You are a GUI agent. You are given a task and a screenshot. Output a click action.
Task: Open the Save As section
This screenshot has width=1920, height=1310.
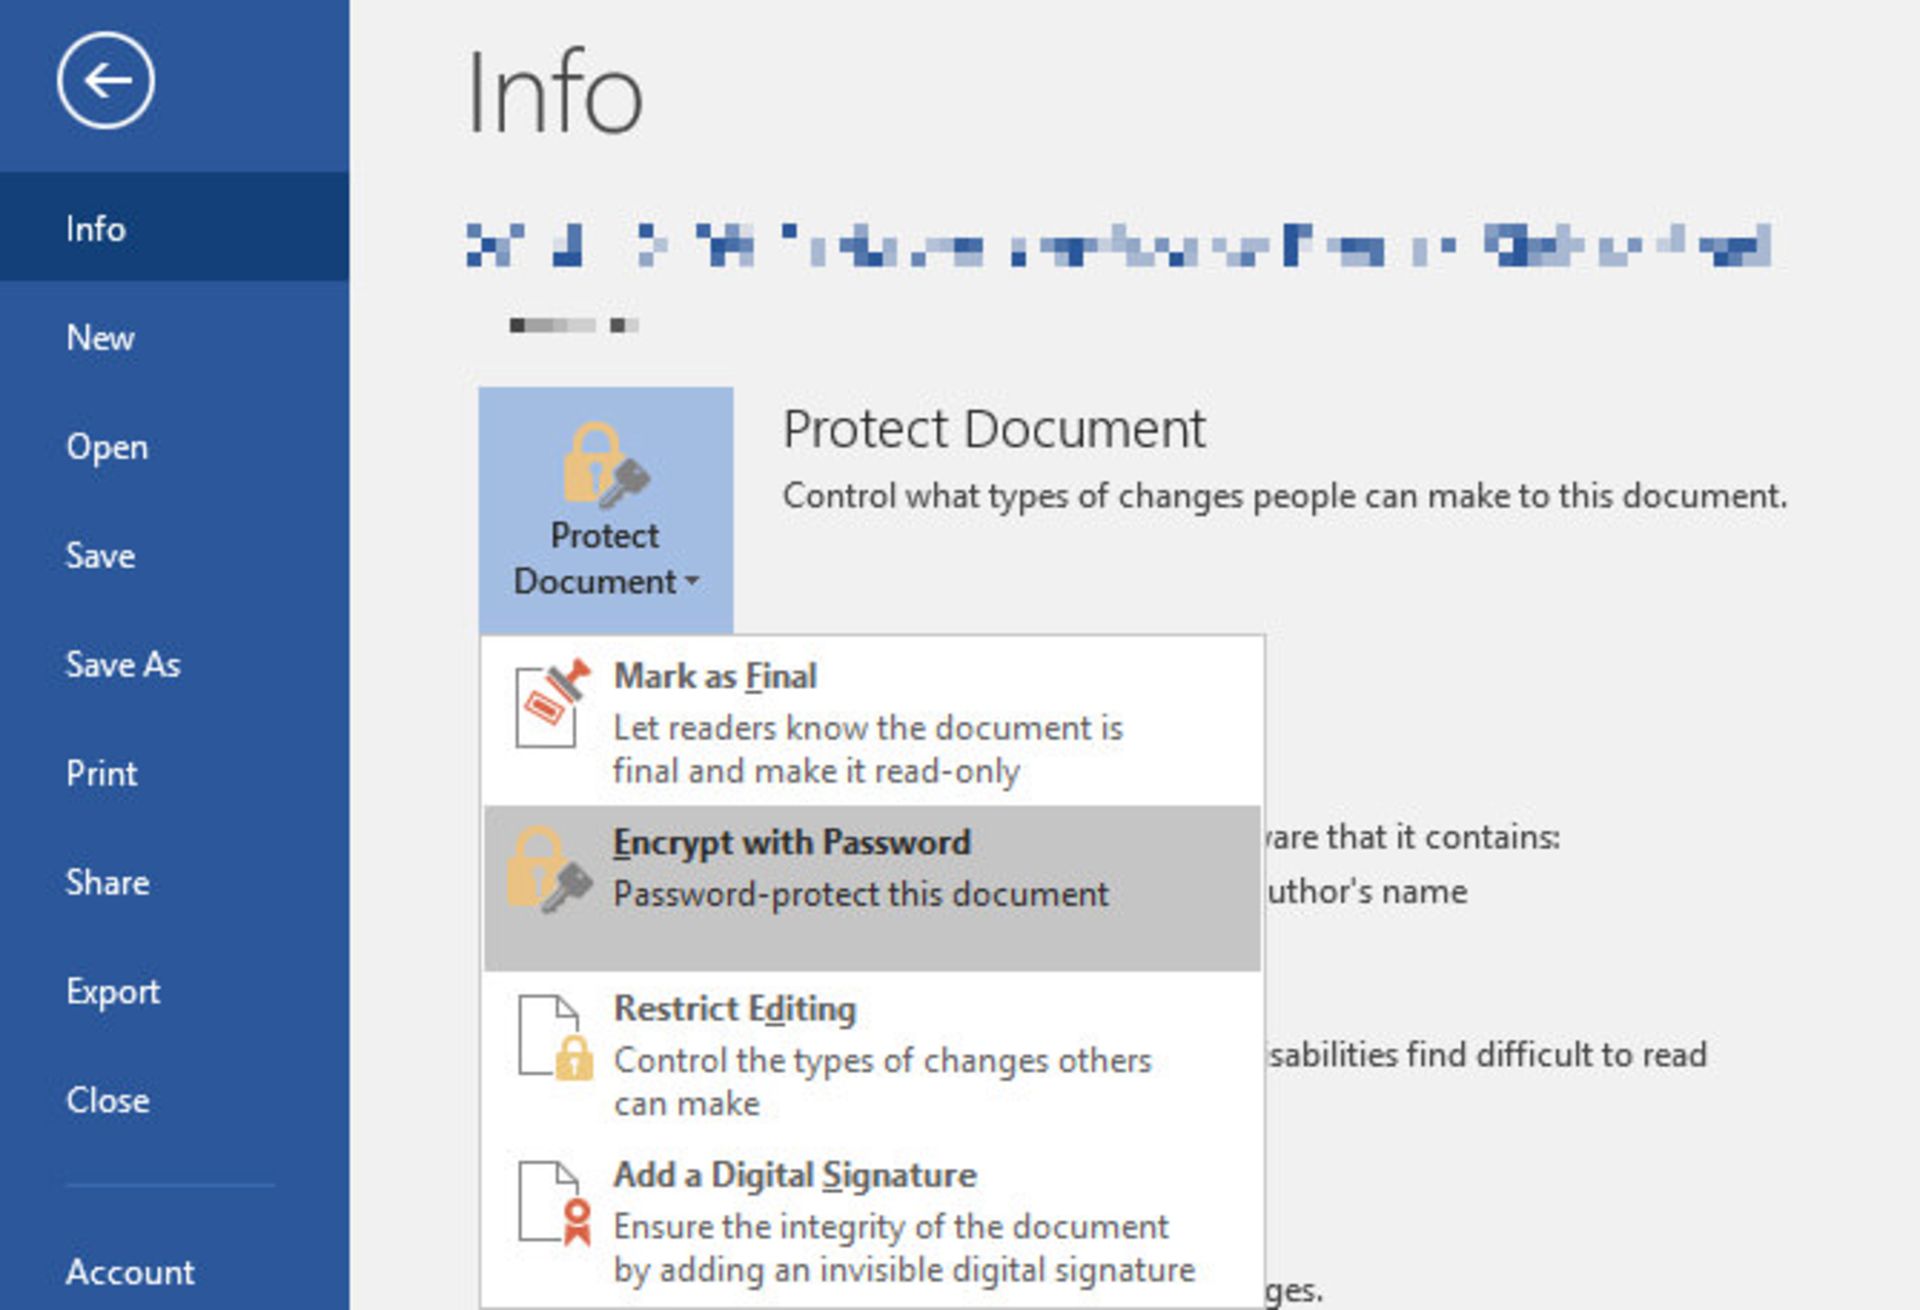coord(123,664)
